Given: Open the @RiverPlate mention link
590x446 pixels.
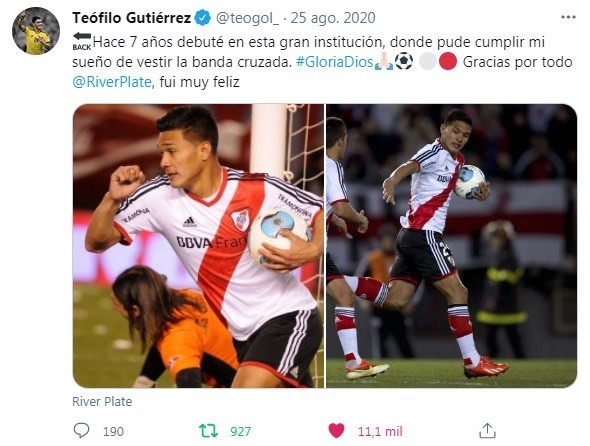Looking at the screenshot, I should pos(112,82).
